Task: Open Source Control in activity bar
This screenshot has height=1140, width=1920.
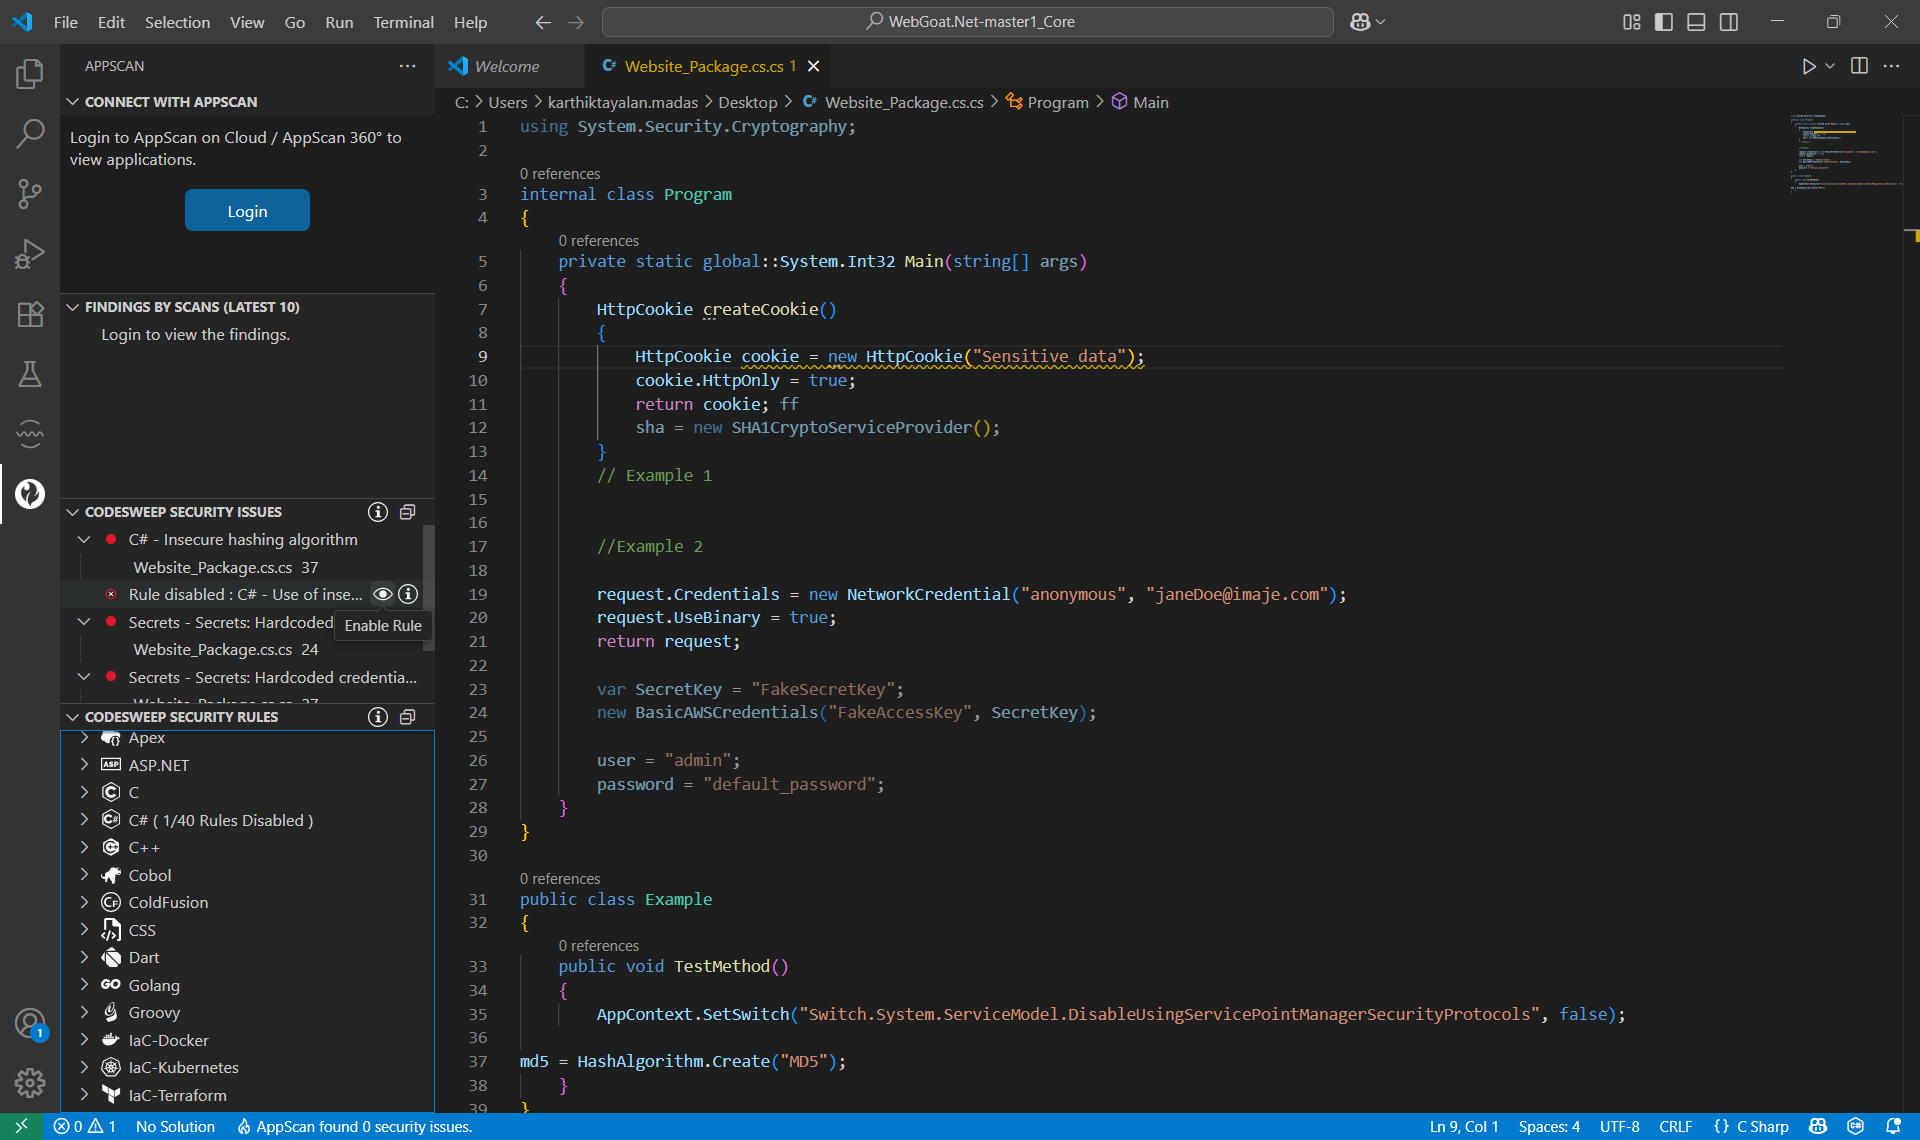Action: tap(30, 193)
